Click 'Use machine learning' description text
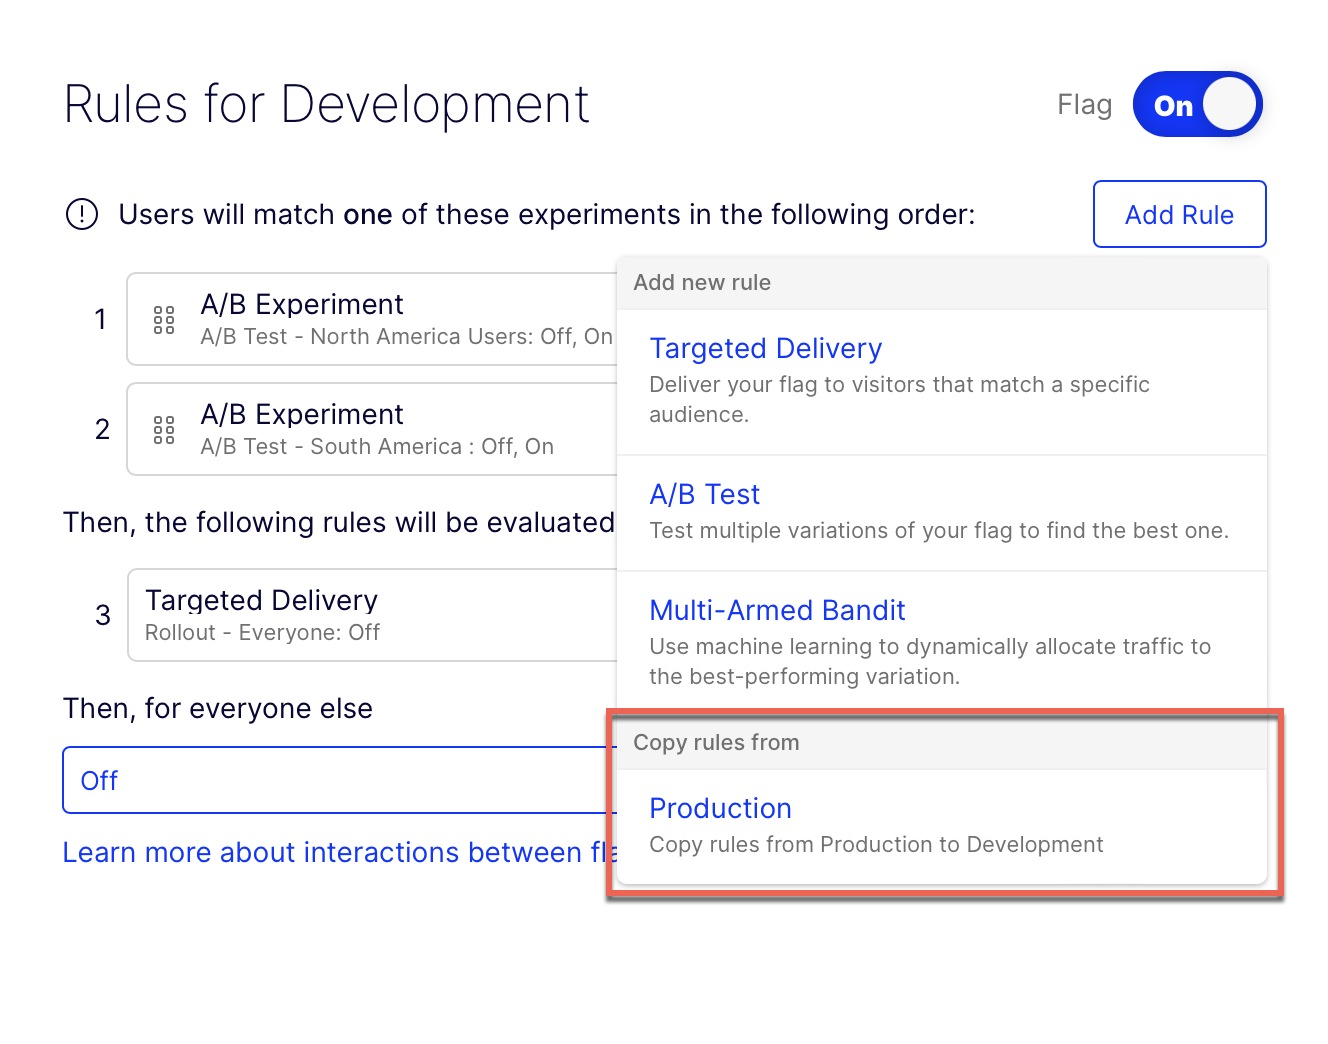This screenshot has width=1328, height=1044. (930, 661)
